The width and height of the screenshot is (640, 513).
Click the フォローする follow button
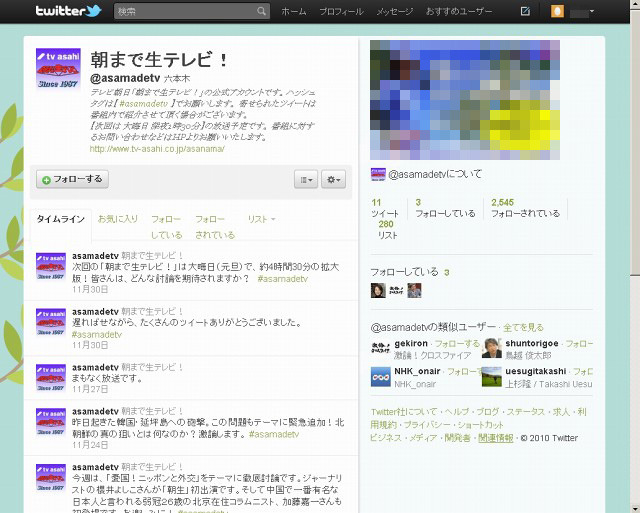[x=72, y=179]
